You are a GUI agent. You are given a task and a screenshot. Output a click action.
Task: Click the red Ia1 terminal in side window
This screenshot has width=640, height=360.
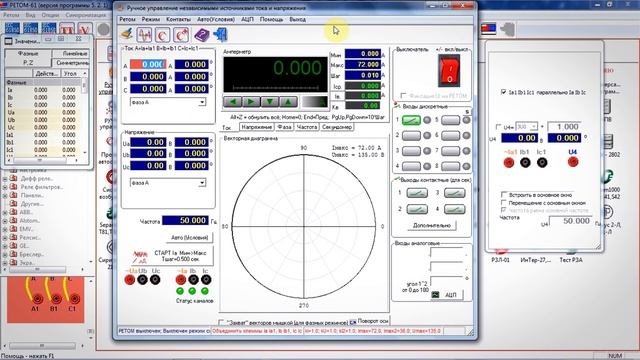pyautogui.click(x=509, y=162)
